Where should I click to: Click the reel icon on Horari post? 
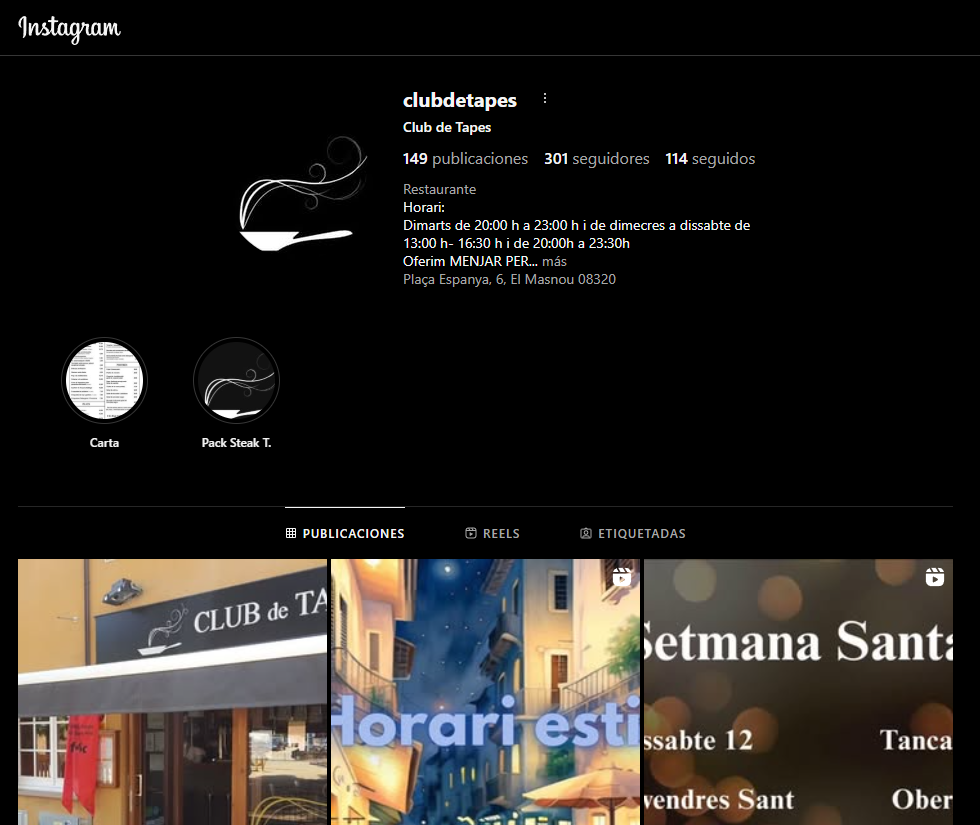coord(622,577)
